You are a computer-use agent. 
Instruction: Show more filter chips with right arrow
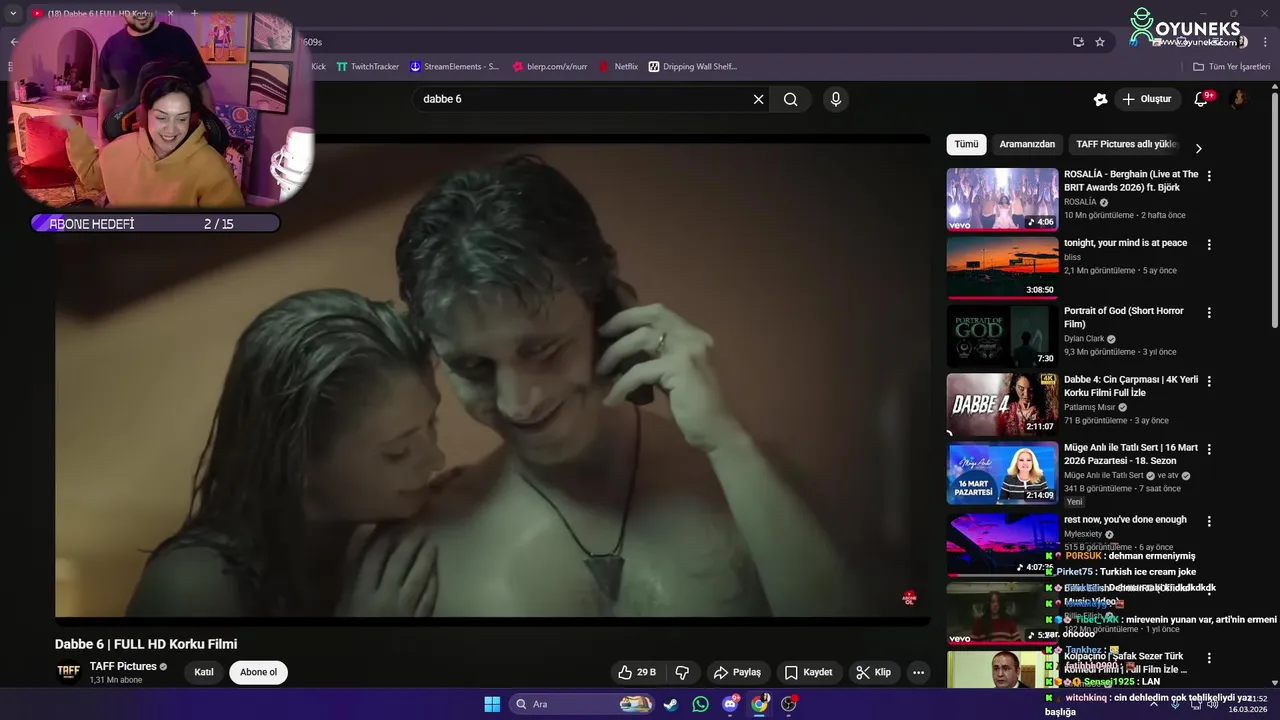pyautogui.click(x=1198, y=148)
